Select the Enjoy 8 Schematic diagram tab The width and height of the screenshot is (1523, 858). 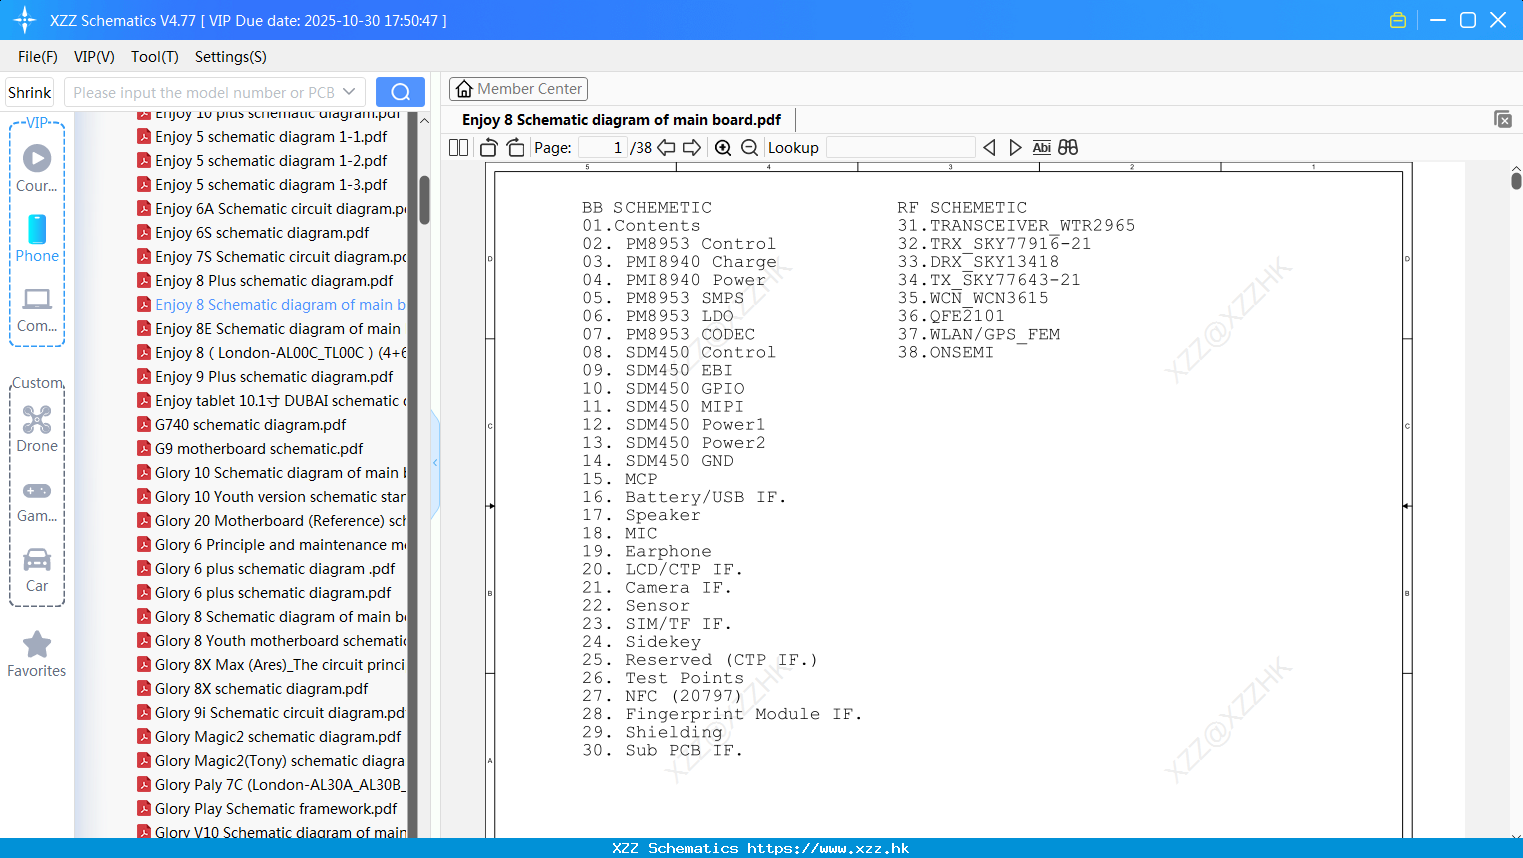621,119
